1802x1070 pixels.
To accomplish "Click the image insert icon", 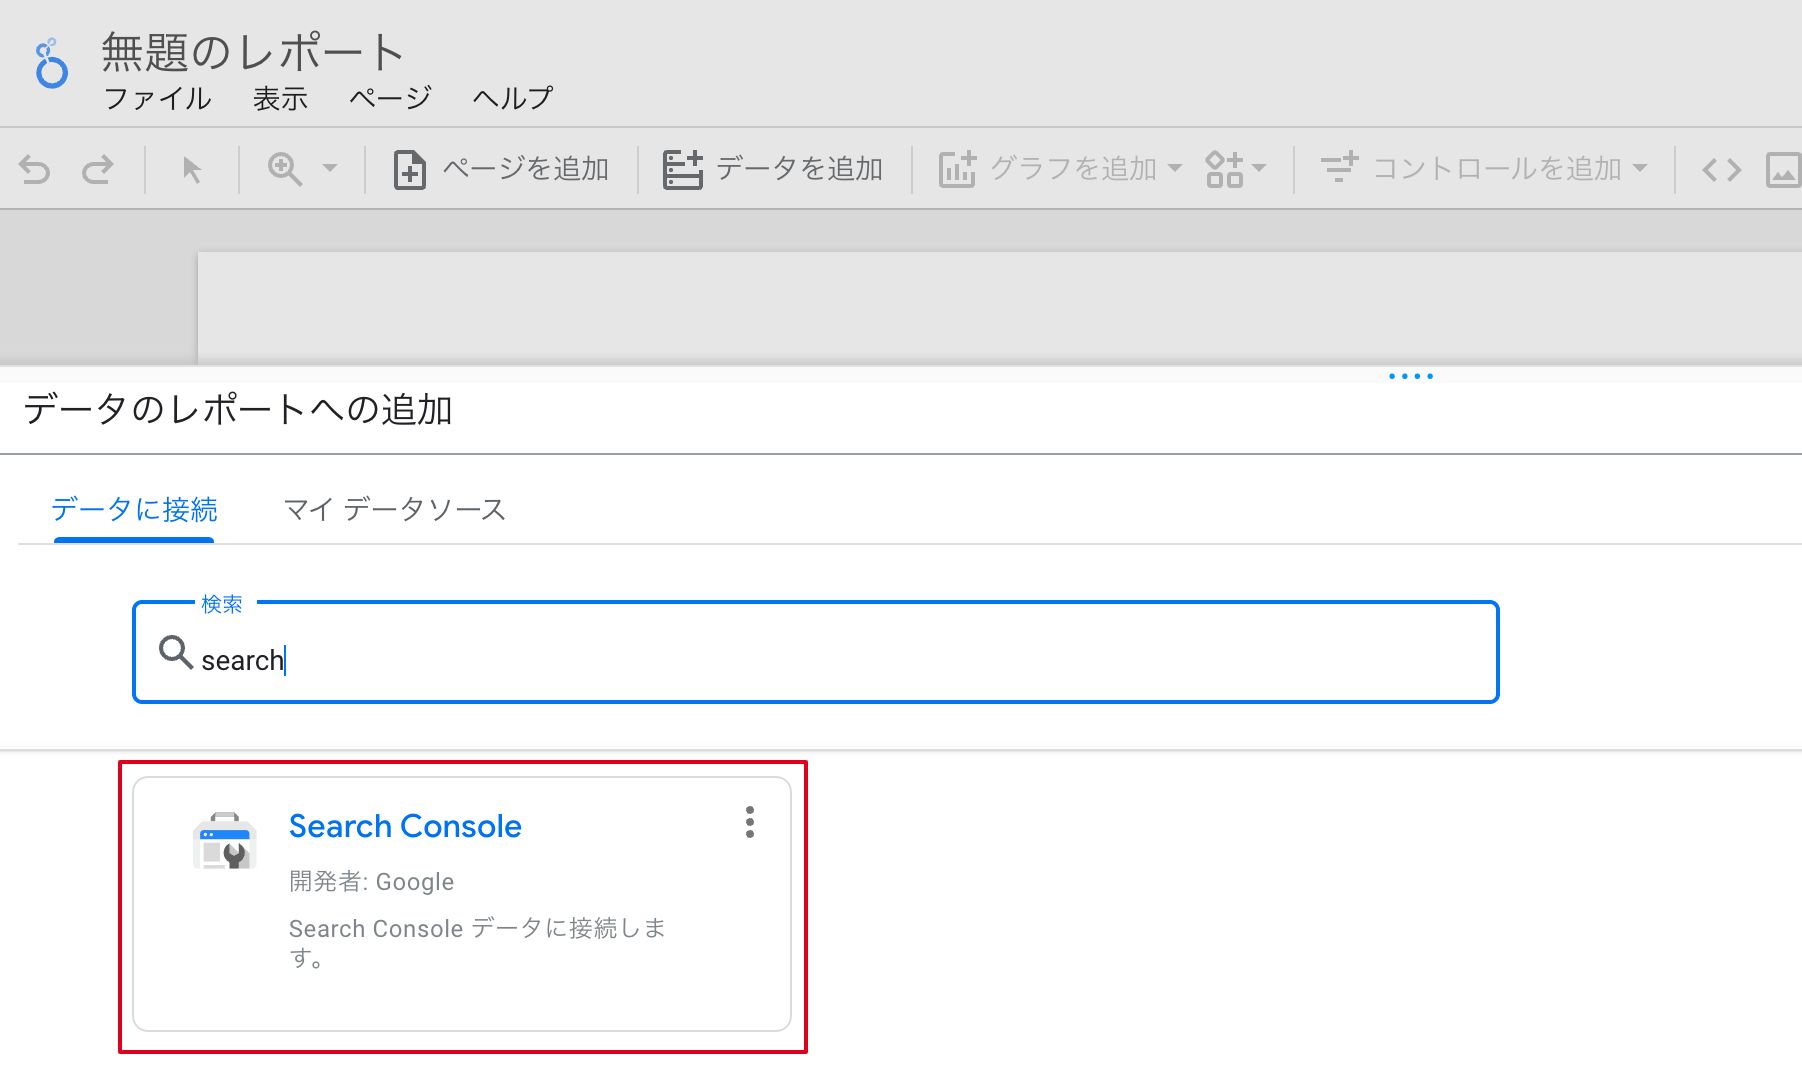I will (1782, 170).
